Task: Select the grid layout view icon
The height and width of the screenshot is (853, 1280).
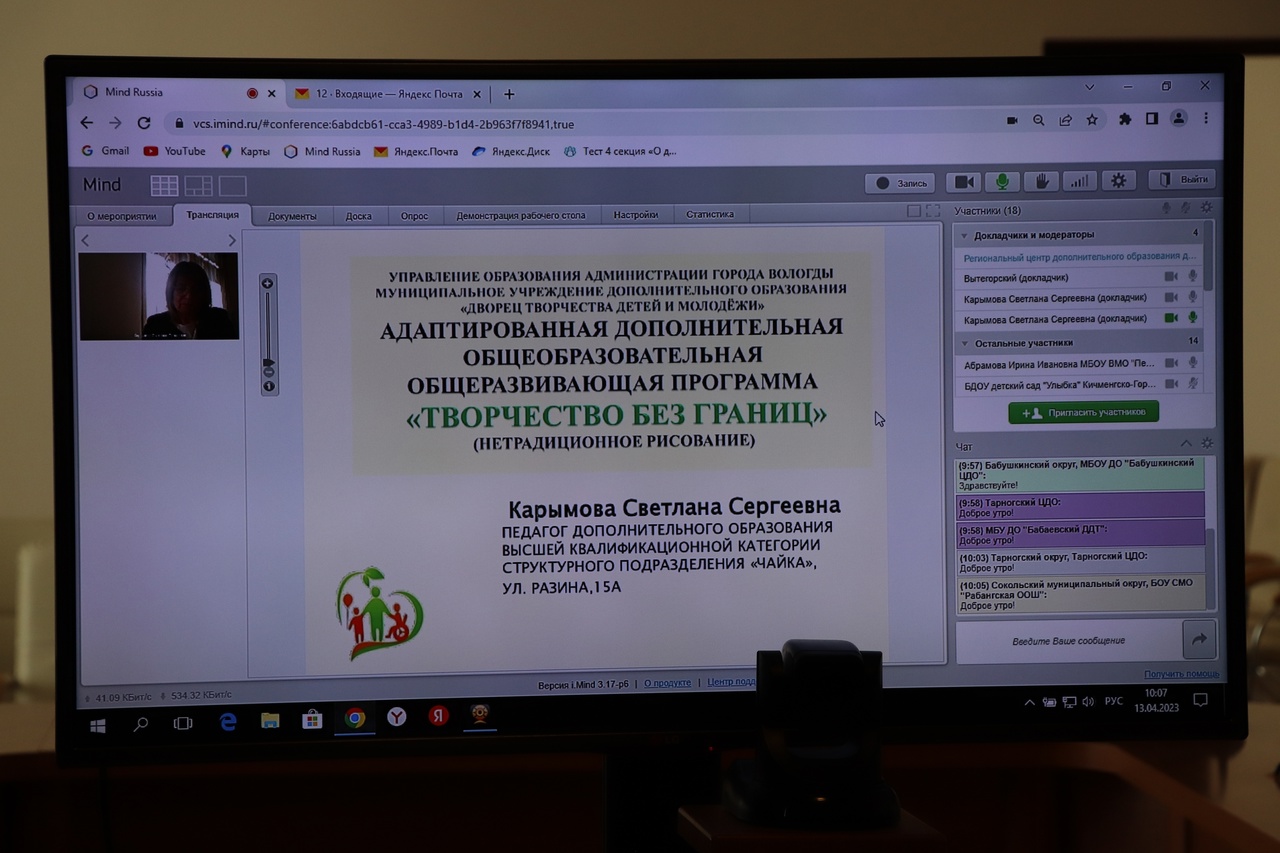Action: coord(164,186)
